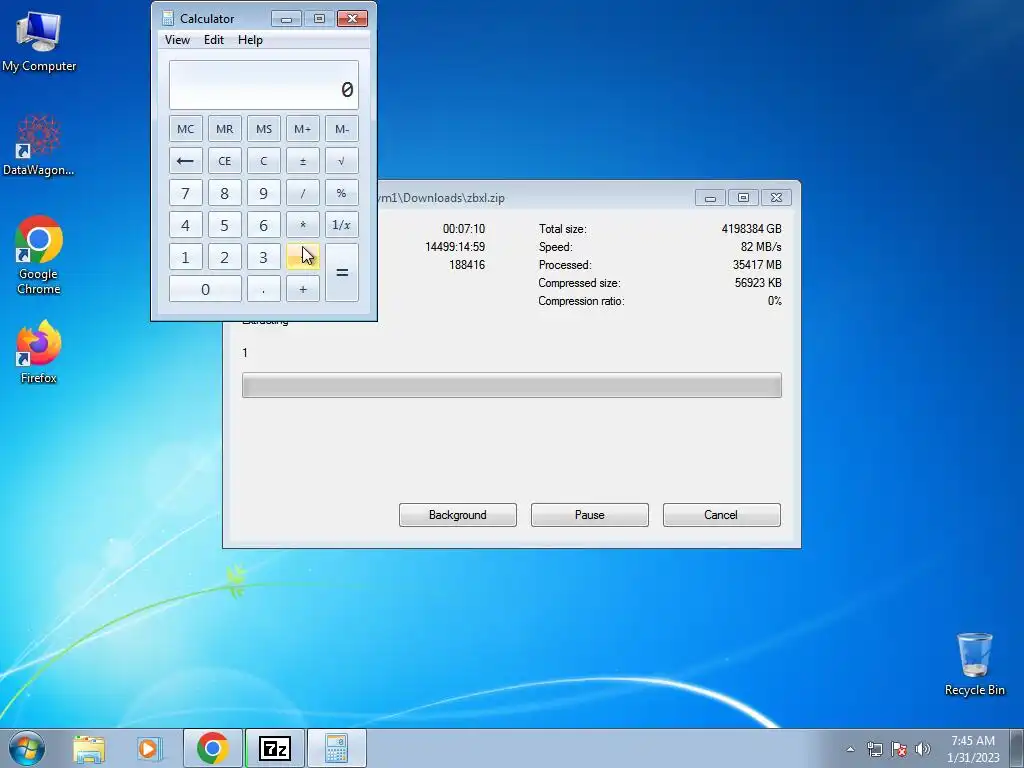
Task: Switch to Calculator taskbar button
Action: [337, 748]
